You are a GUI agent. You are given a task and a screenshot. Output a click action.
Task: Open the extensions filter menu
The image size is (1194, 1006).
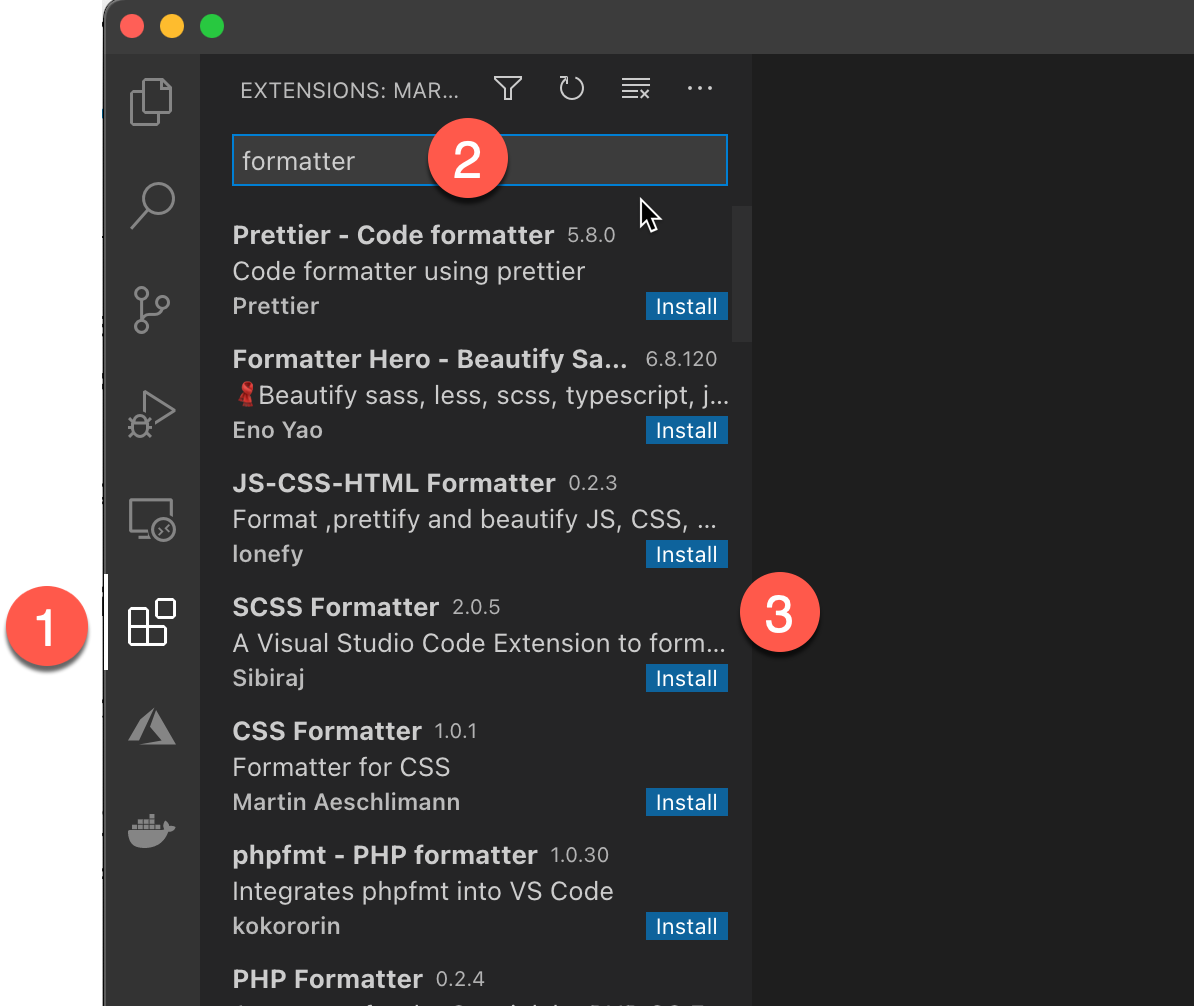pyautogui.click(x=507, y=88)
